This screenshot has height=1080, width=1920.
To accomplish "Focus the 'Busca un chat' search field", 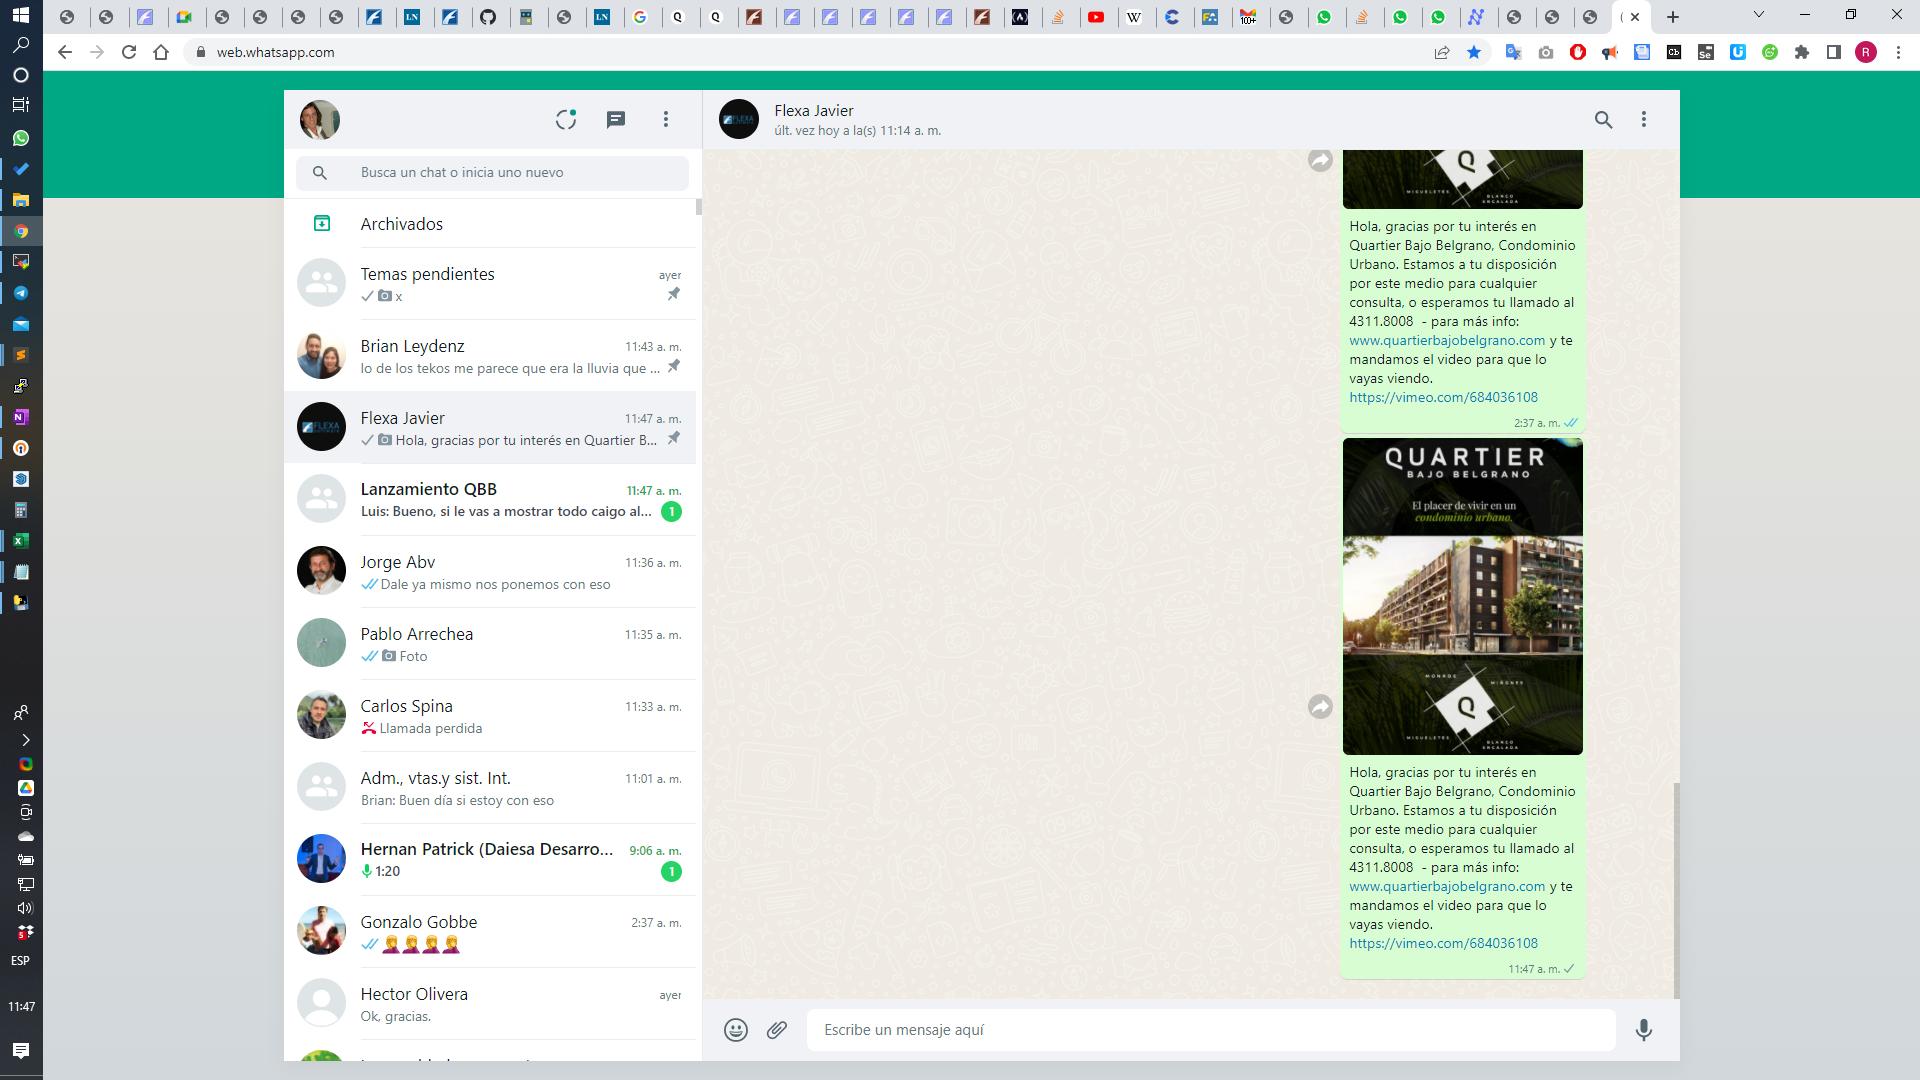I will [492, 173].
